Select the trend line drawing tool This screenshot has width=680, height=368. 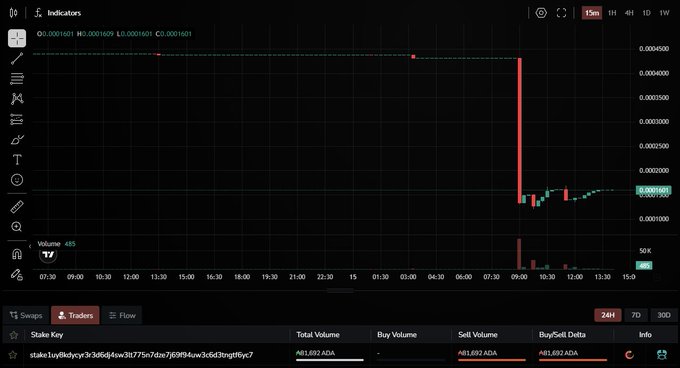(x=17, y=59)
